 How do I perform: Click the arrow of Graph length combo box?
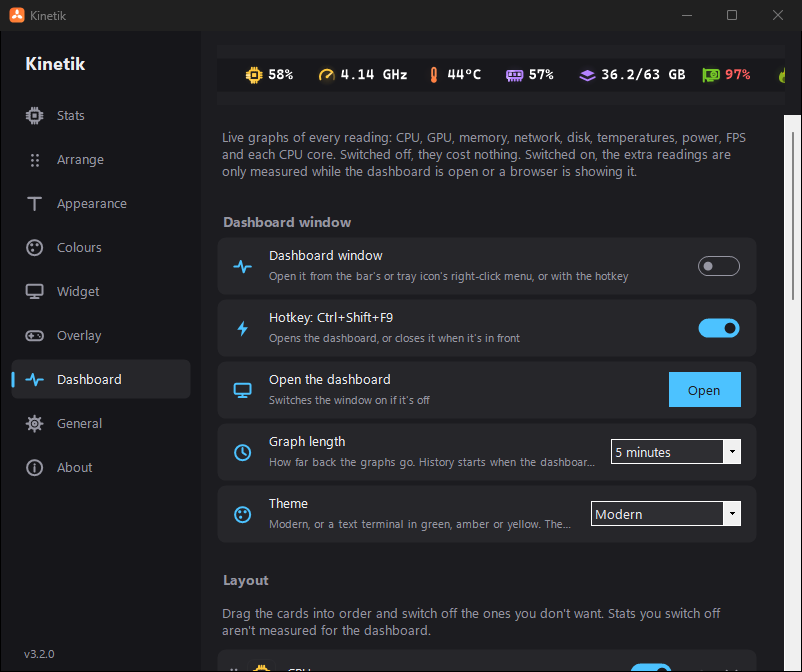(x=732, y=452)
